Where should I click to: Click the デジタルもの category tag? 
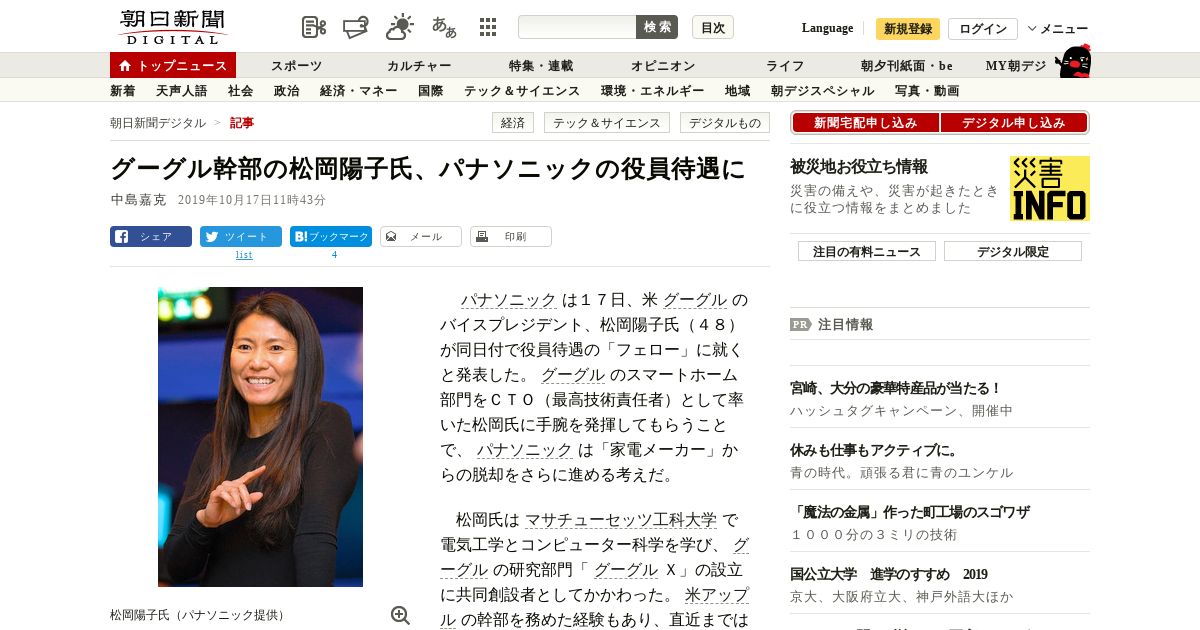[x=725, y=123]
